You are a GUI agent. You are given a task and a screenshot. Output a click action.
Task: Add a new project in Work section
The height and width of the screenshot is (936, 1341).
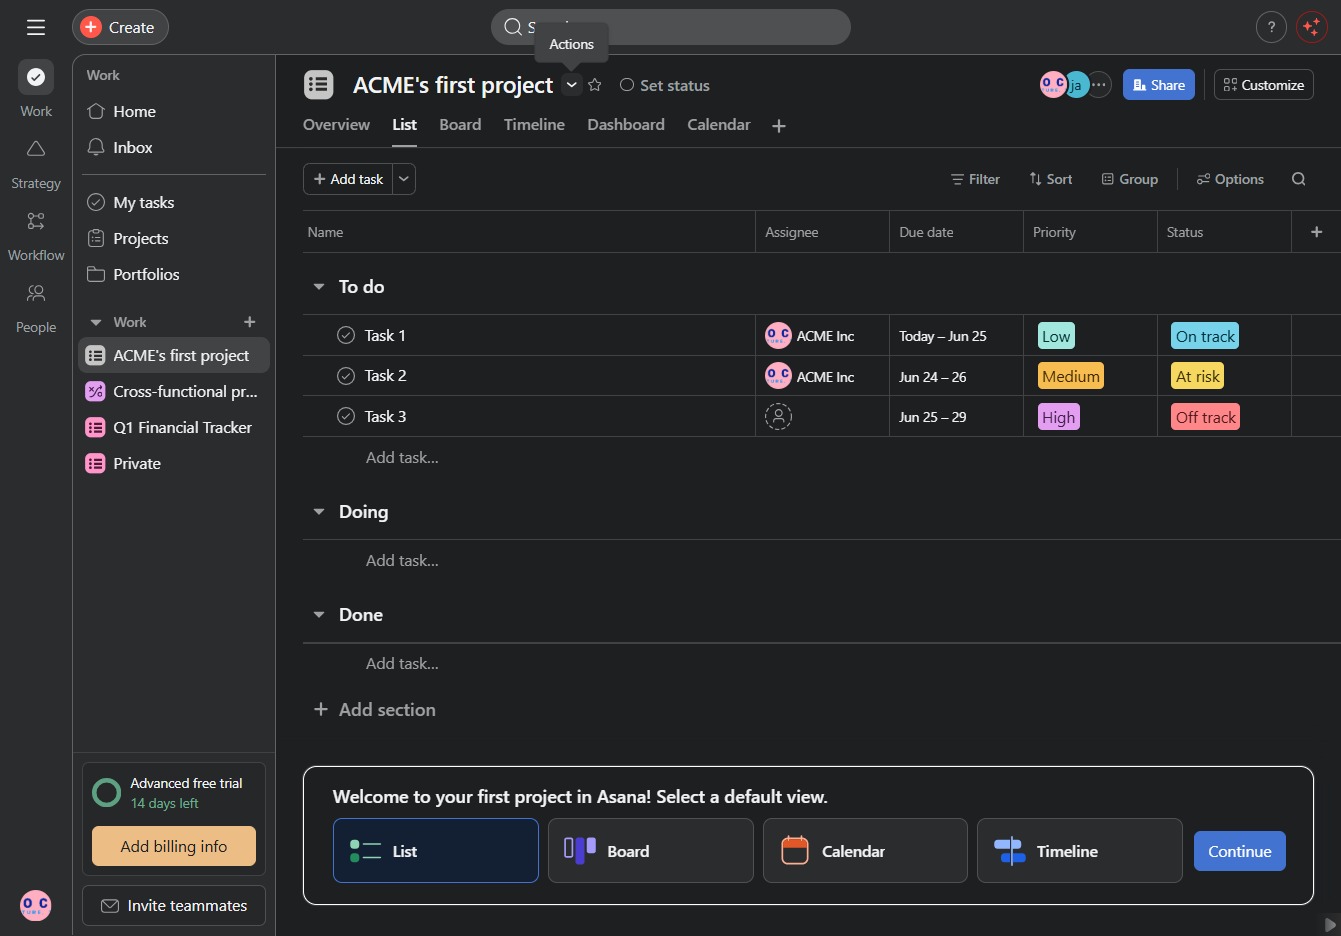click(x=250, y=322)
